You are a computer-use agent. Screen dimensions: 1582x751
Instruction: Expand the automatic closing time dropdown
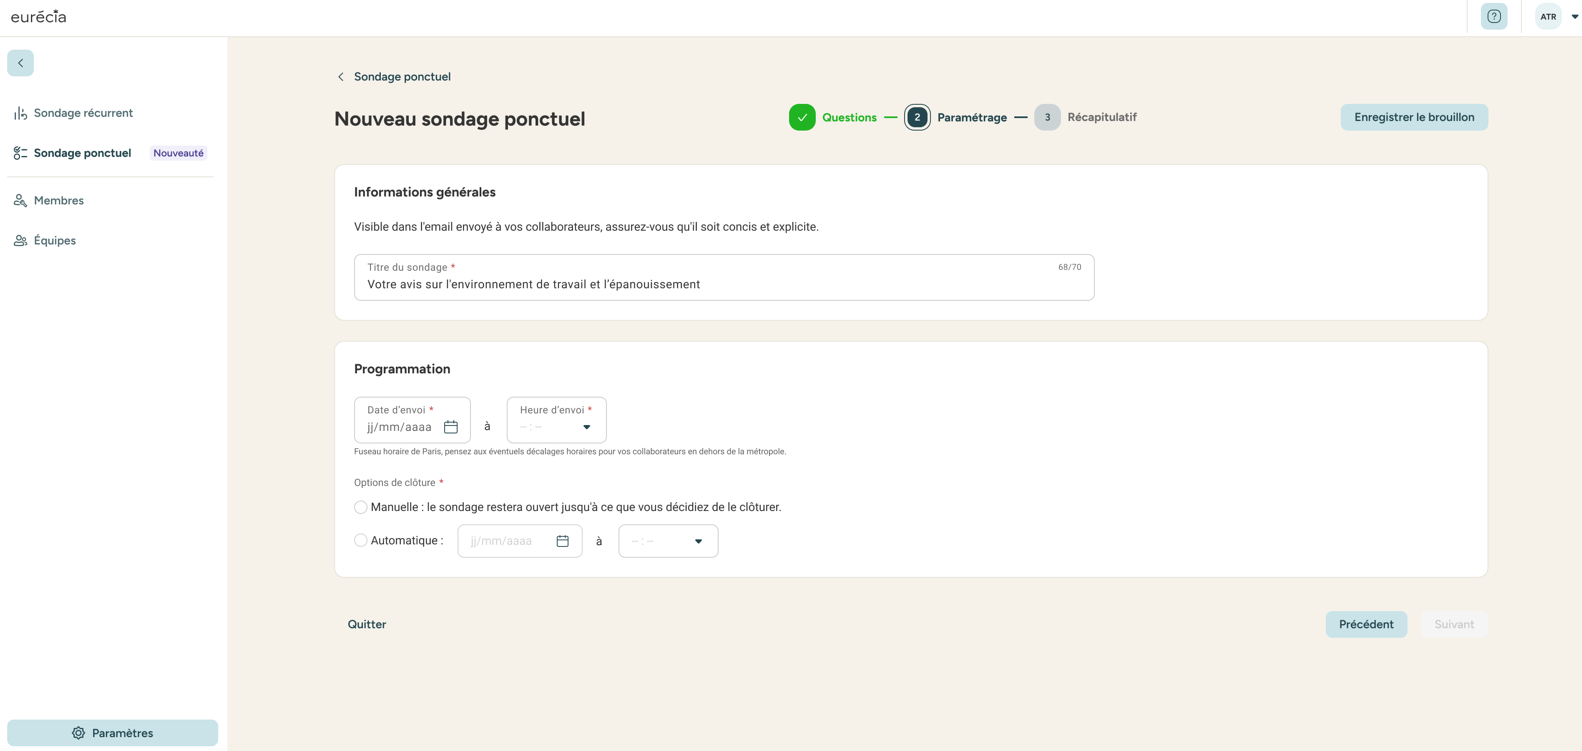click(668, 541)
